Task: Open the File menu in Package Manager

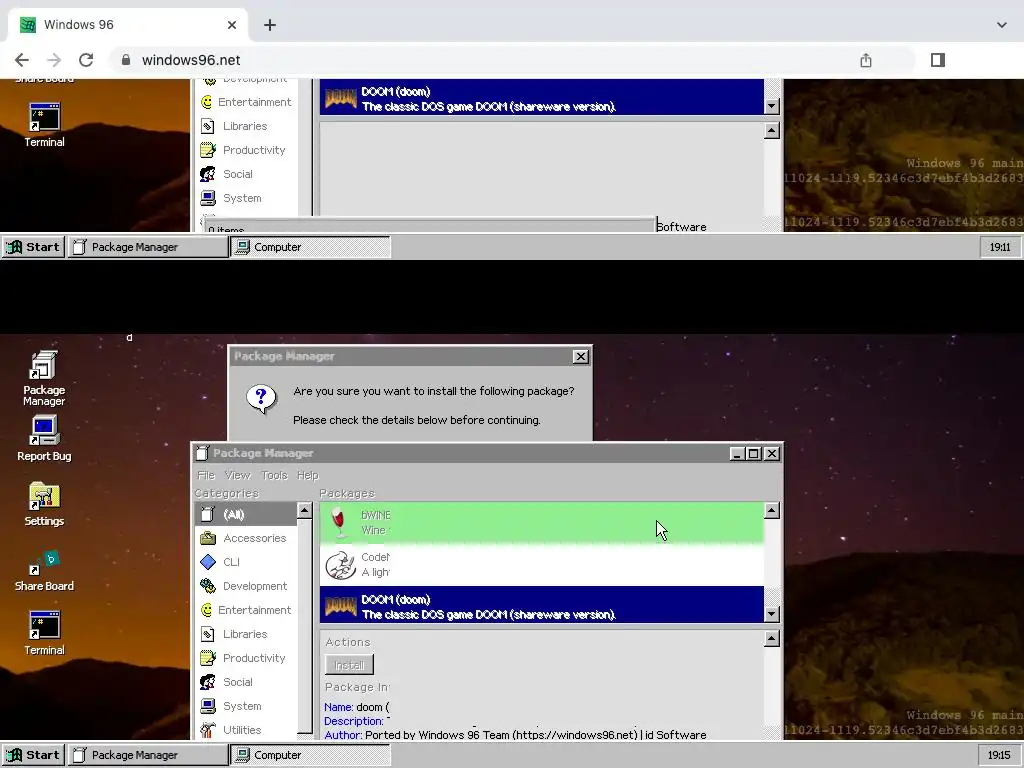Action: pyautogui.click(x=206, y=475)
